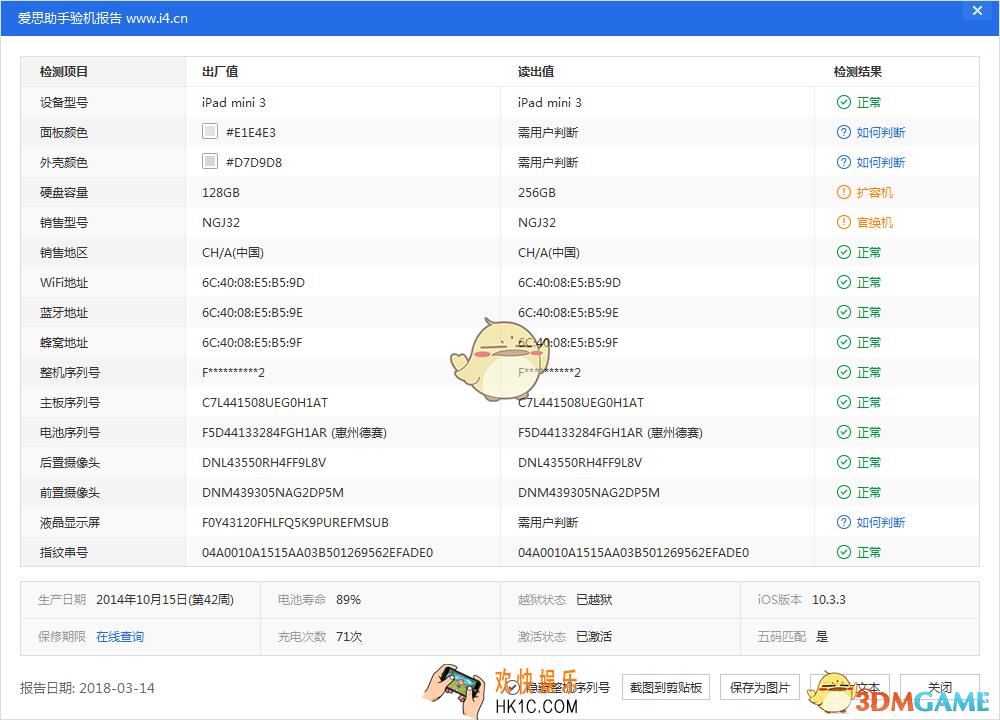Viewport: 1000px width, 720px height.
Task: Click iOS version value 10.3.3
Action: 828,599
